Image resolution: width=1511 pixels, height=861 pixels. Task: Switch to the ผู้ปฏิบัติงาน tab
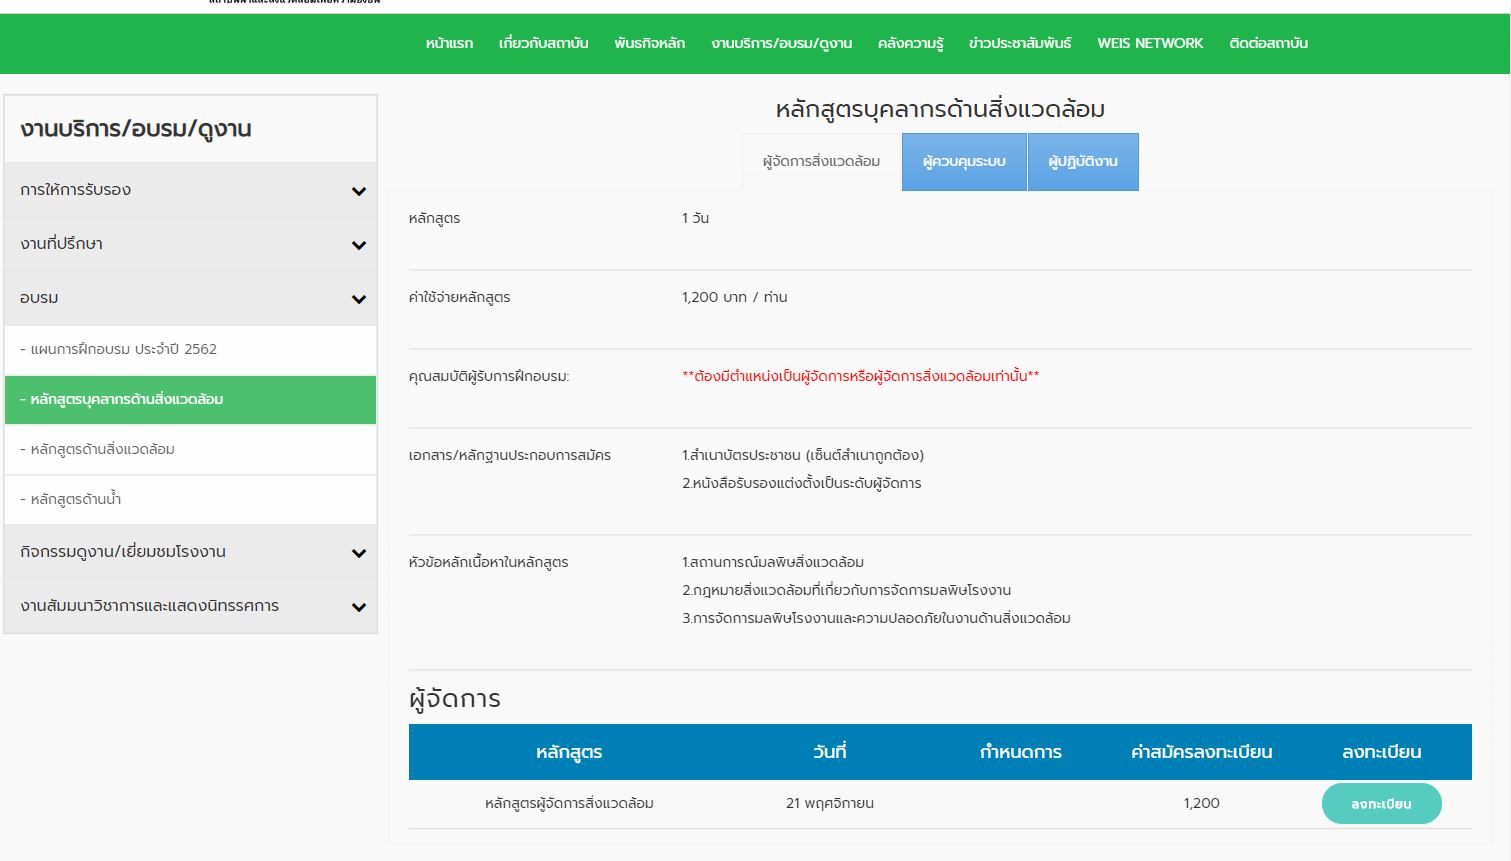click(x=1082, y=162)
